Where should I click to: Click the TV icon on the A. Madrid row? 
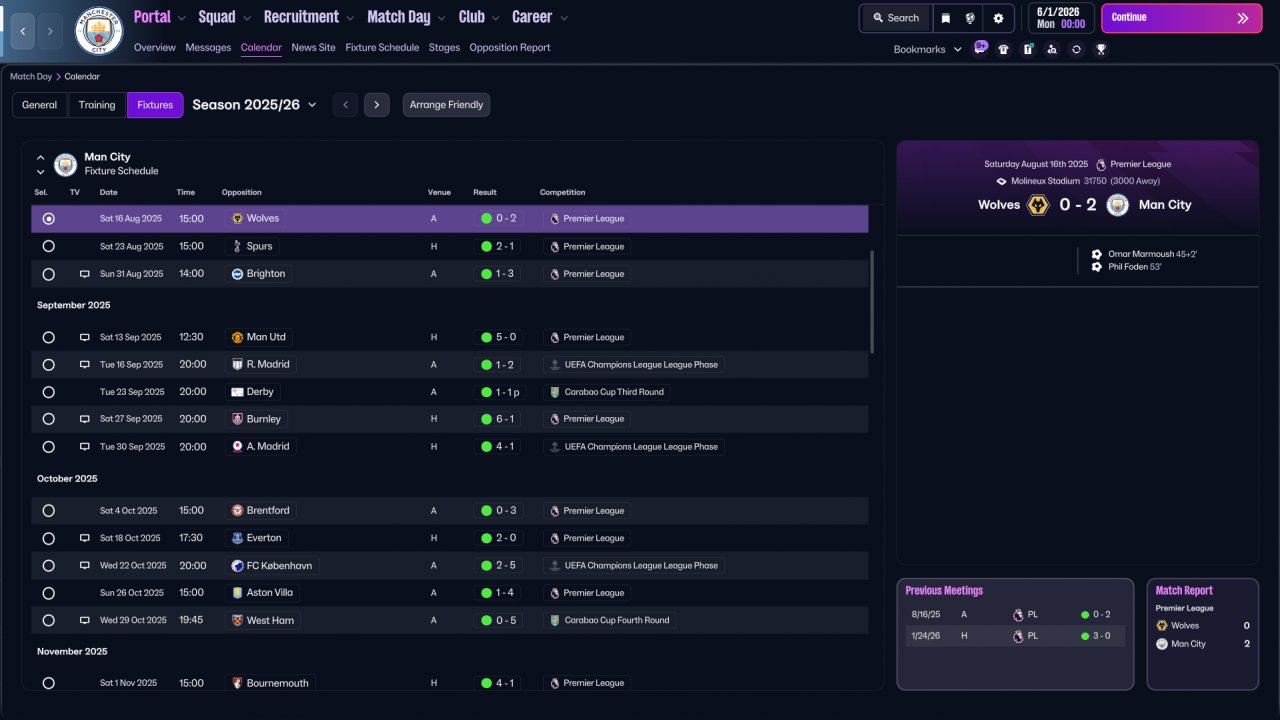[85, 447]
